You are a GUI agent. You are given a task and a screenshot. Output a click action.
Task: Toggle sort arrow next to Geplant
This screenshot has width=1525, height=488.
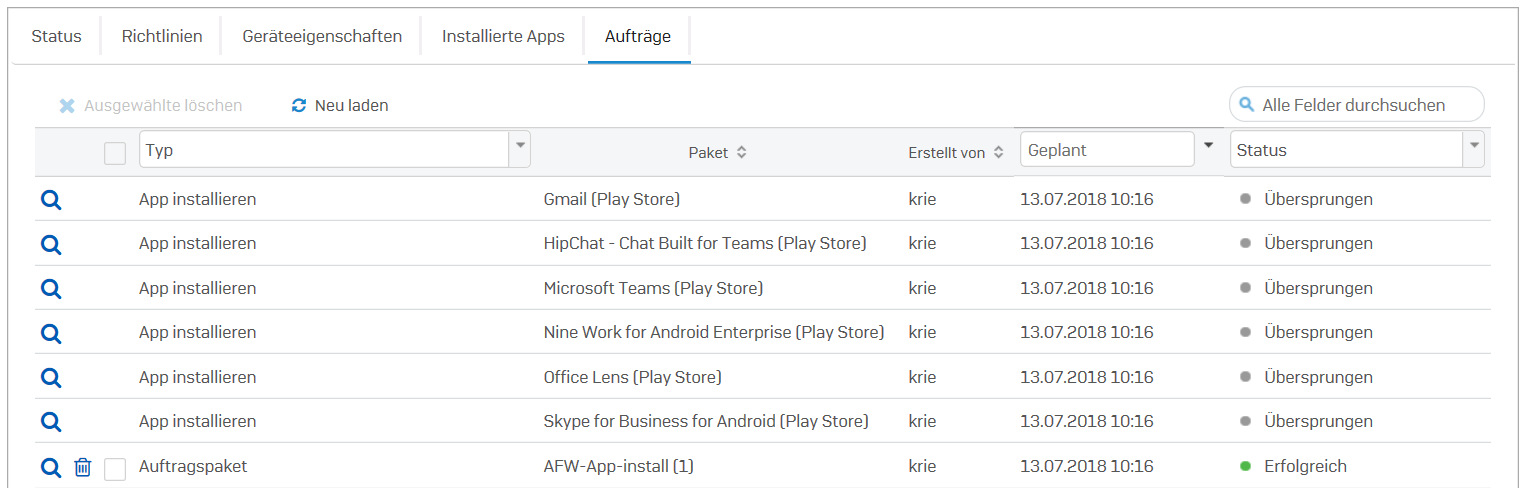point(1208,146)
